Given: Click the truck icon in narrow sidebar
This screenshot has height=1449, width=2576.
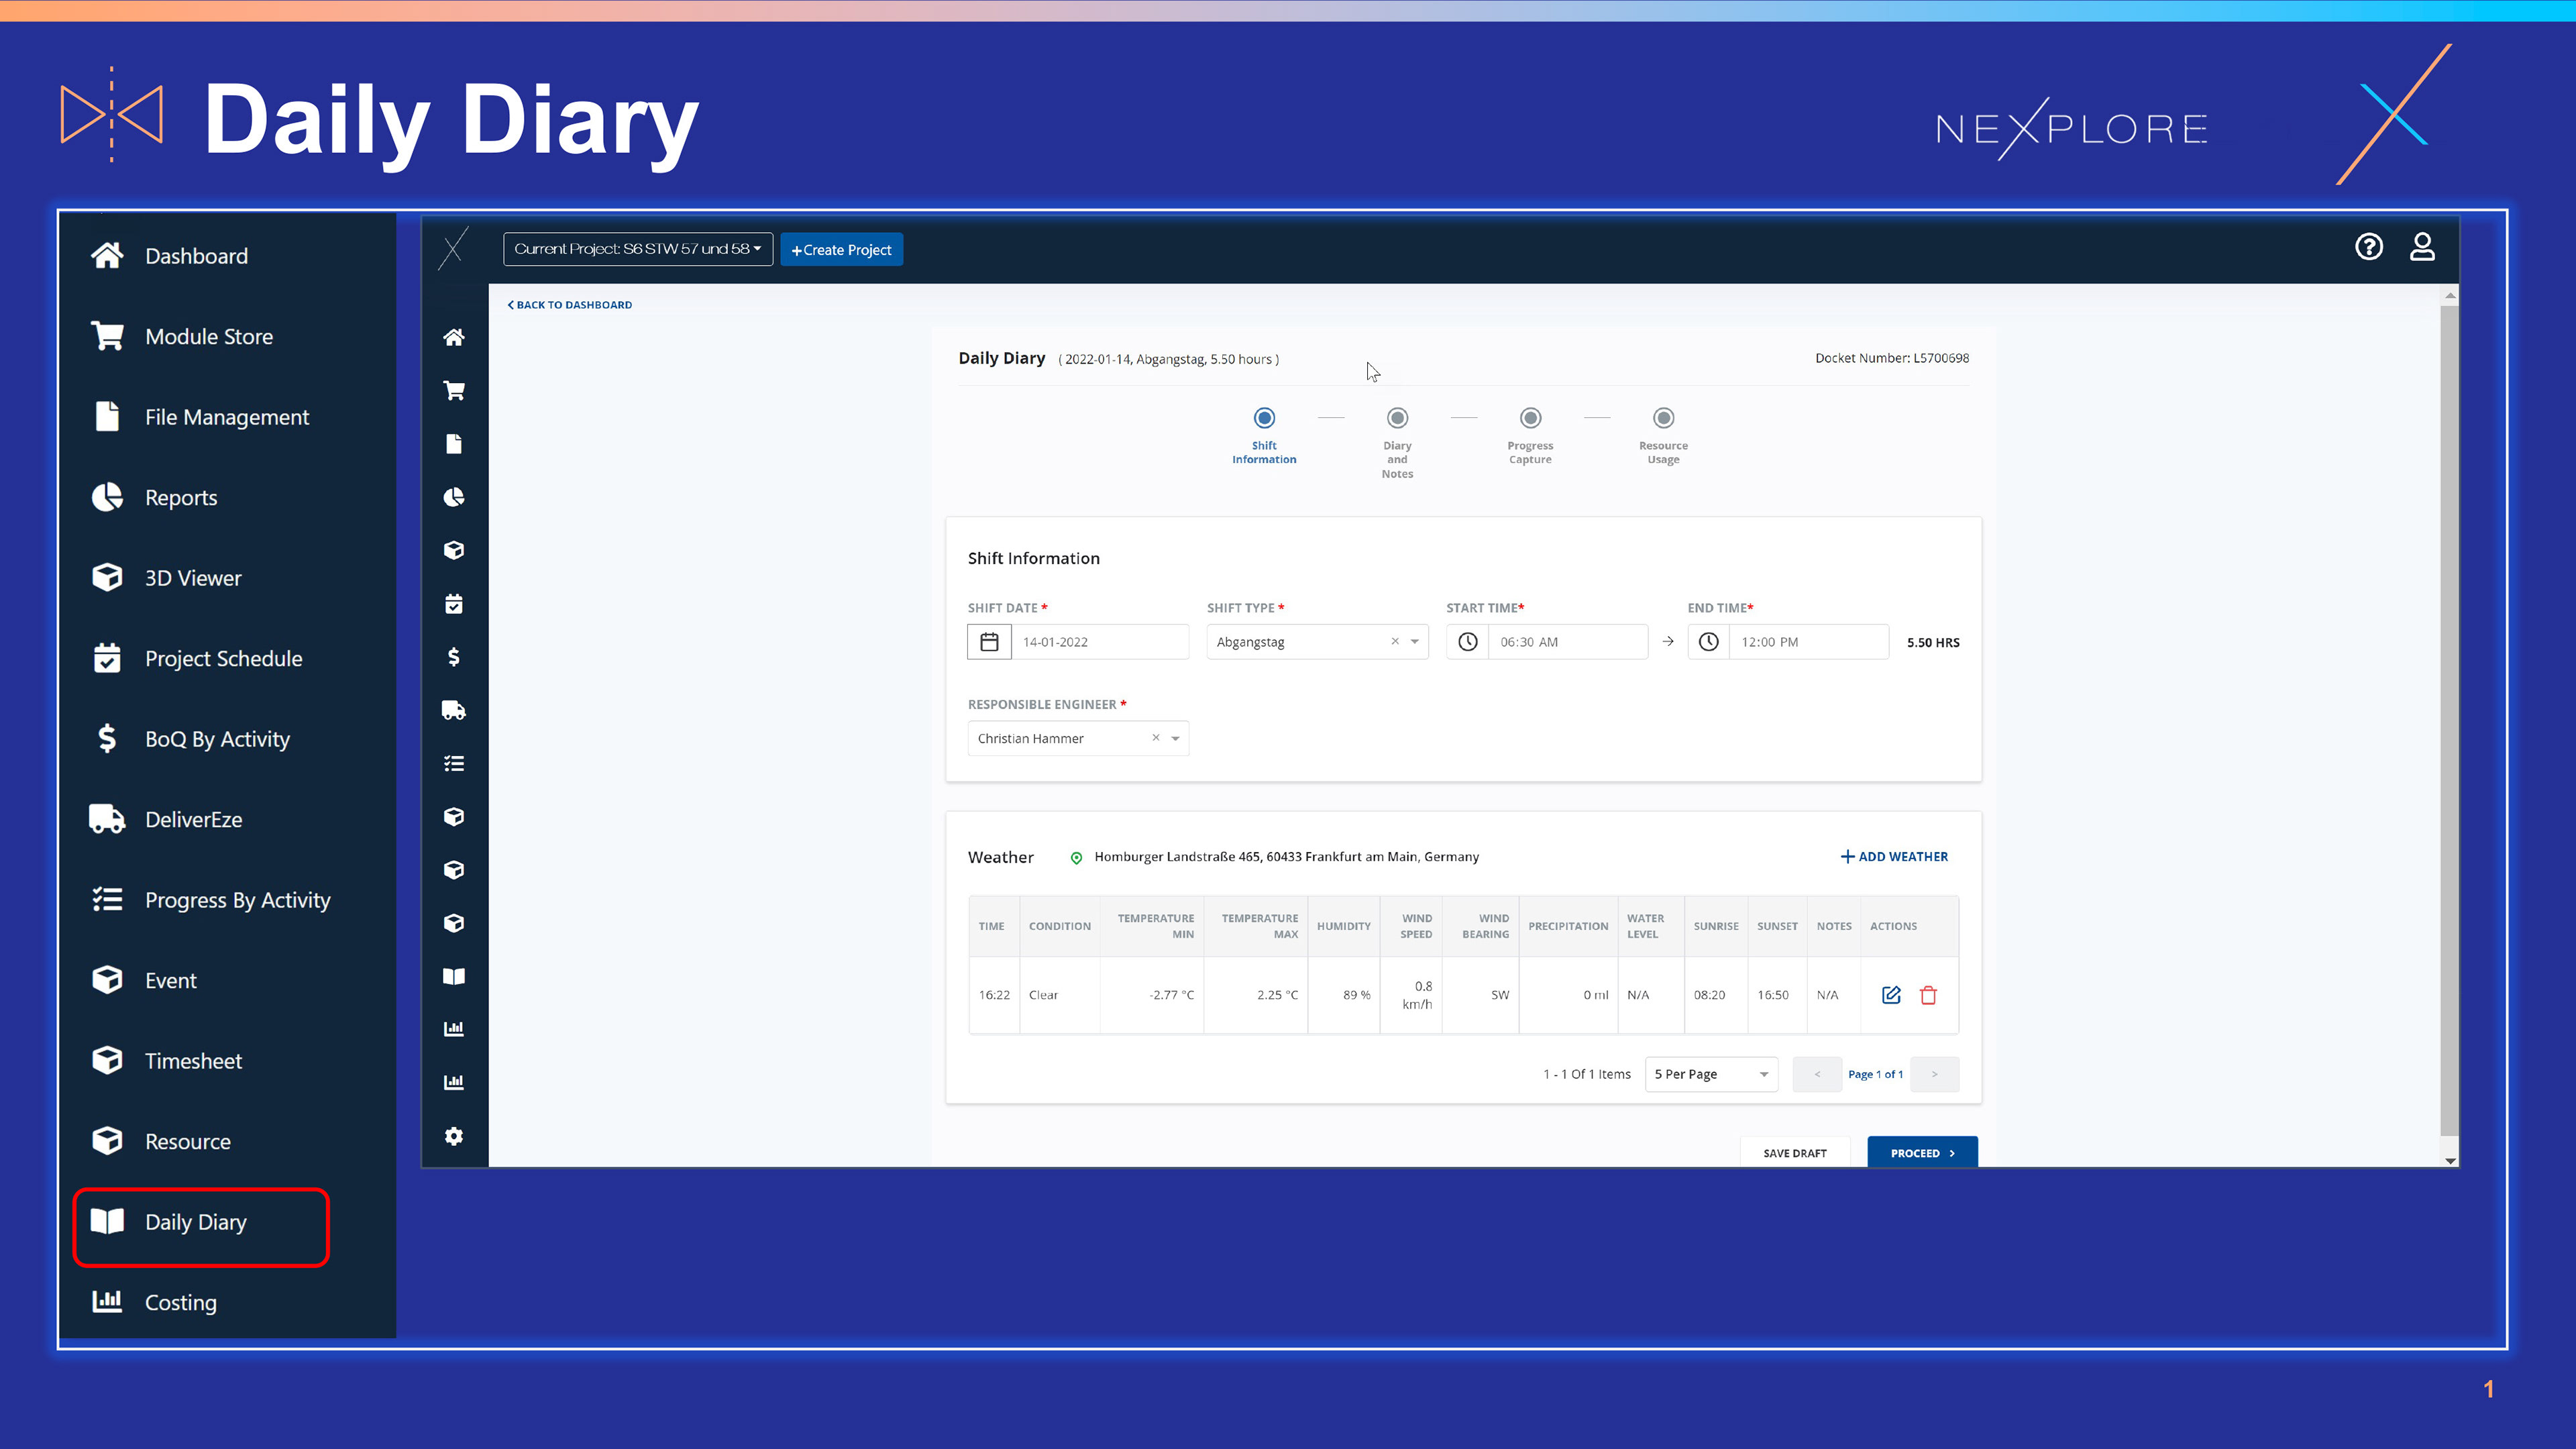Looking at the screenshot, I should click(x=454, y=710).
